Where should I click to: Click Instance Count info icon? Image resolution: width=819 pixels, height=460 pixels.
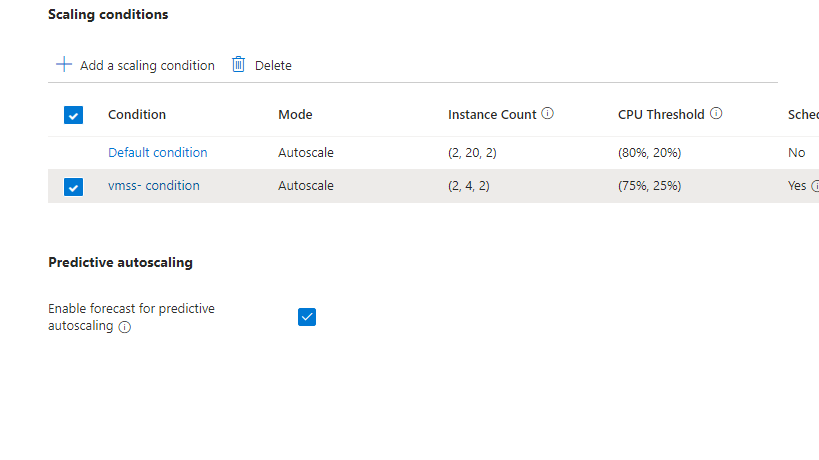[x=548, y=114]
